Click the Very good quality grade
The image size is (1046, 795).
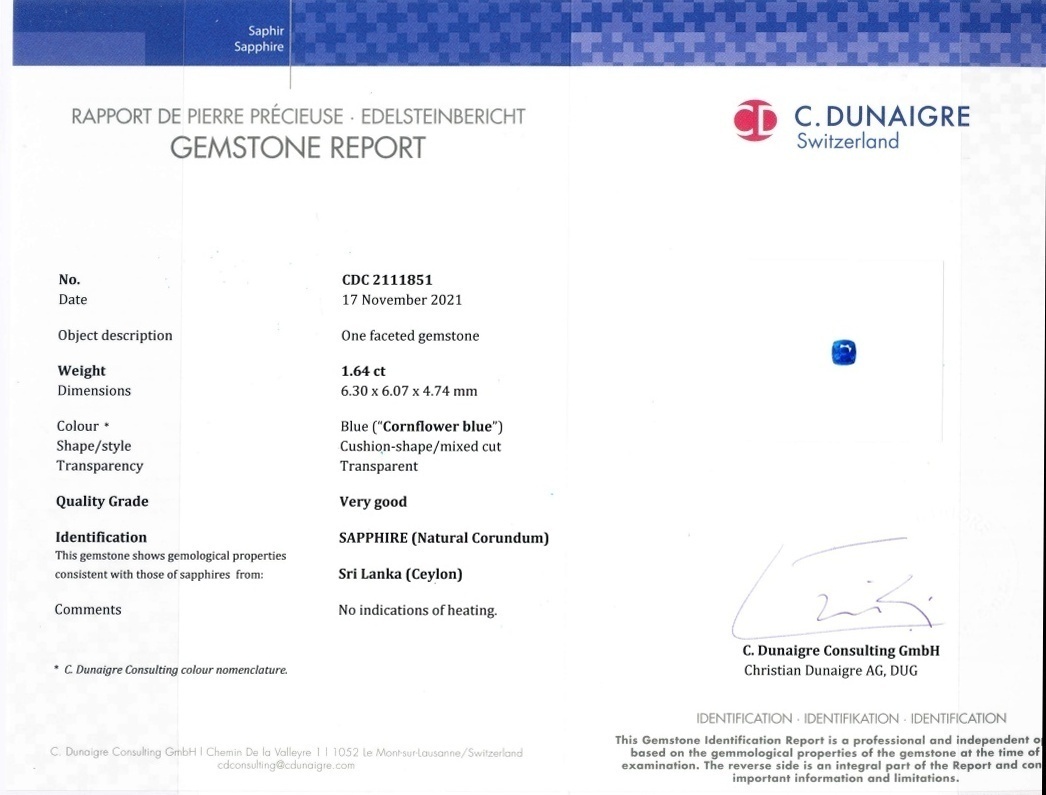click(x=373, y=502)
